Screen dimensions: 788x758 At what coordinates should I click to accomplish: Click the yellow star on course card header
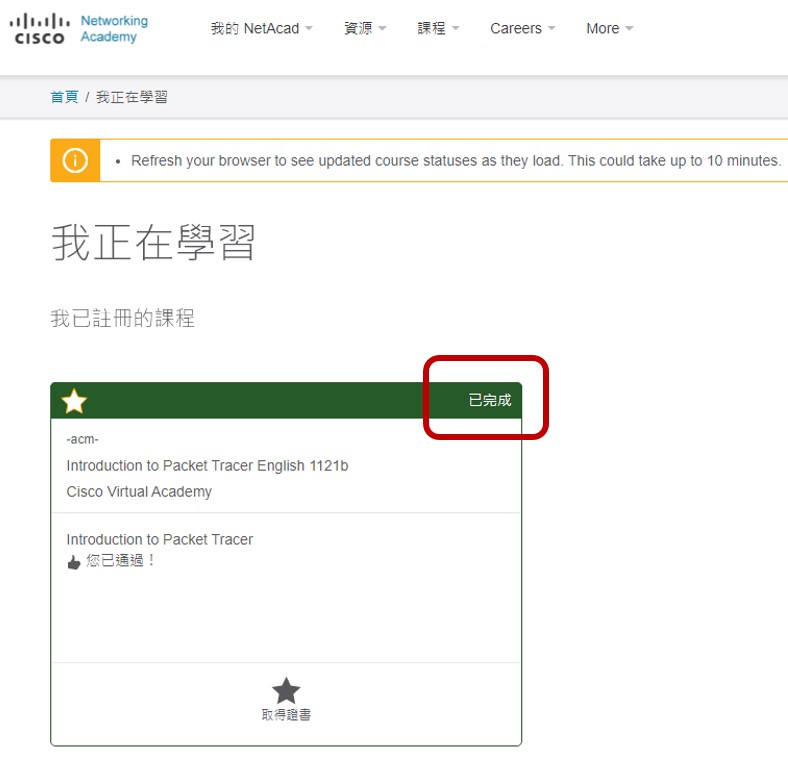point(74,401)
